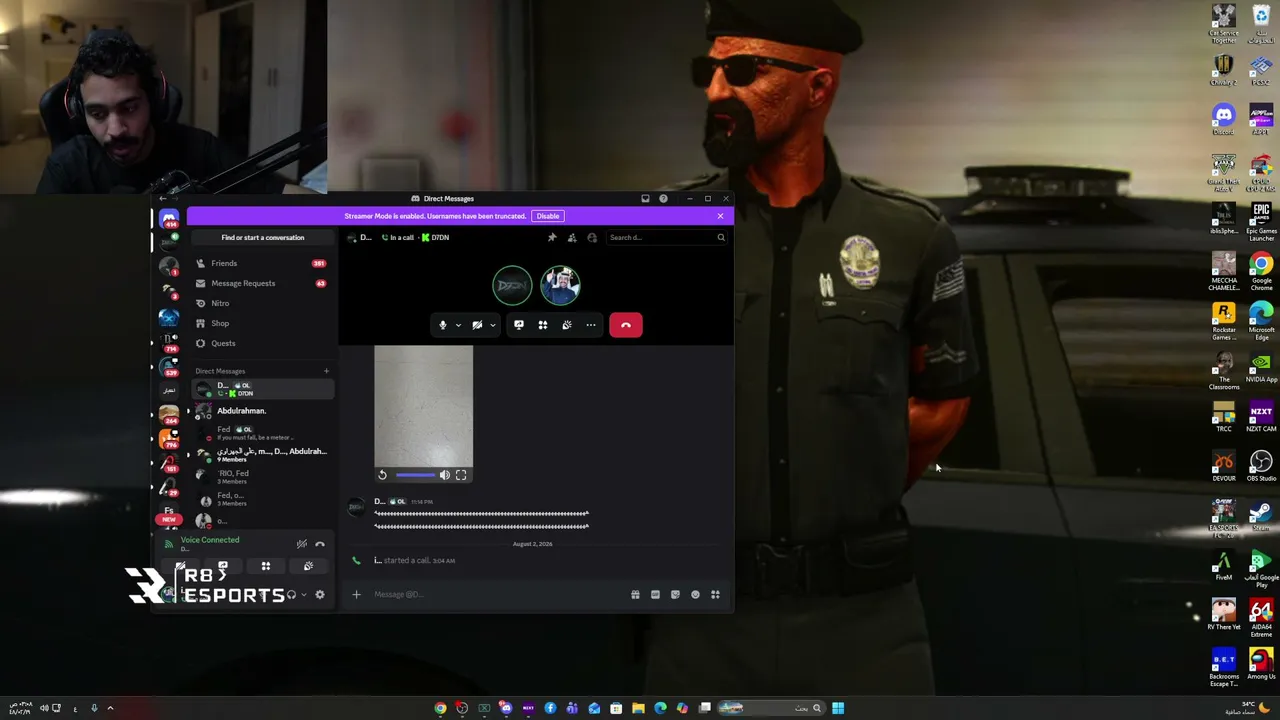Toggle video attachment volume speaker icon

pos(444,475)
